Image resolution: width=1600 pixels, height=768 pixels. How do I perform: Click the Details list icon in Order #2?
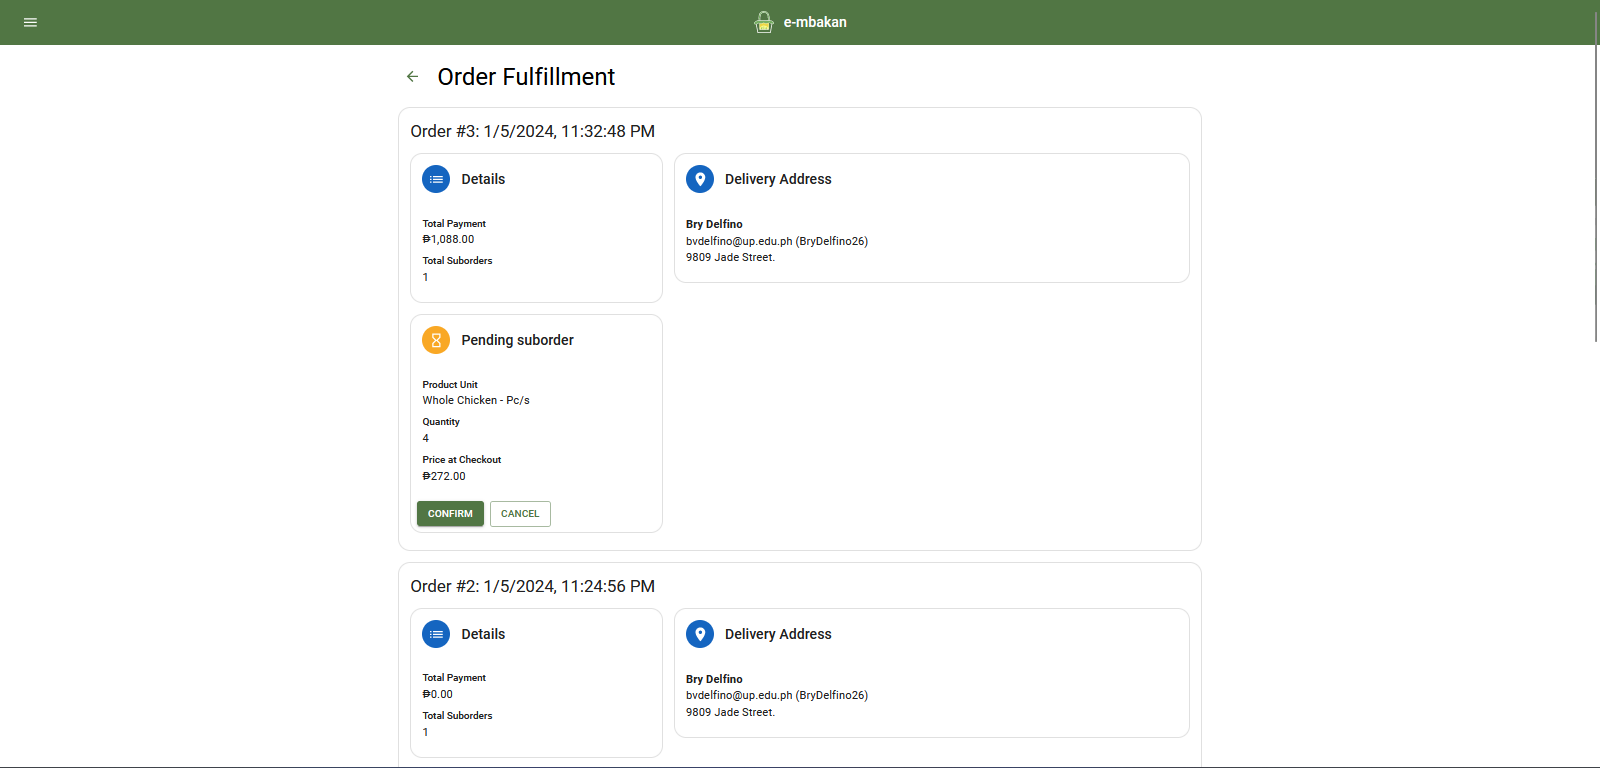436,634
